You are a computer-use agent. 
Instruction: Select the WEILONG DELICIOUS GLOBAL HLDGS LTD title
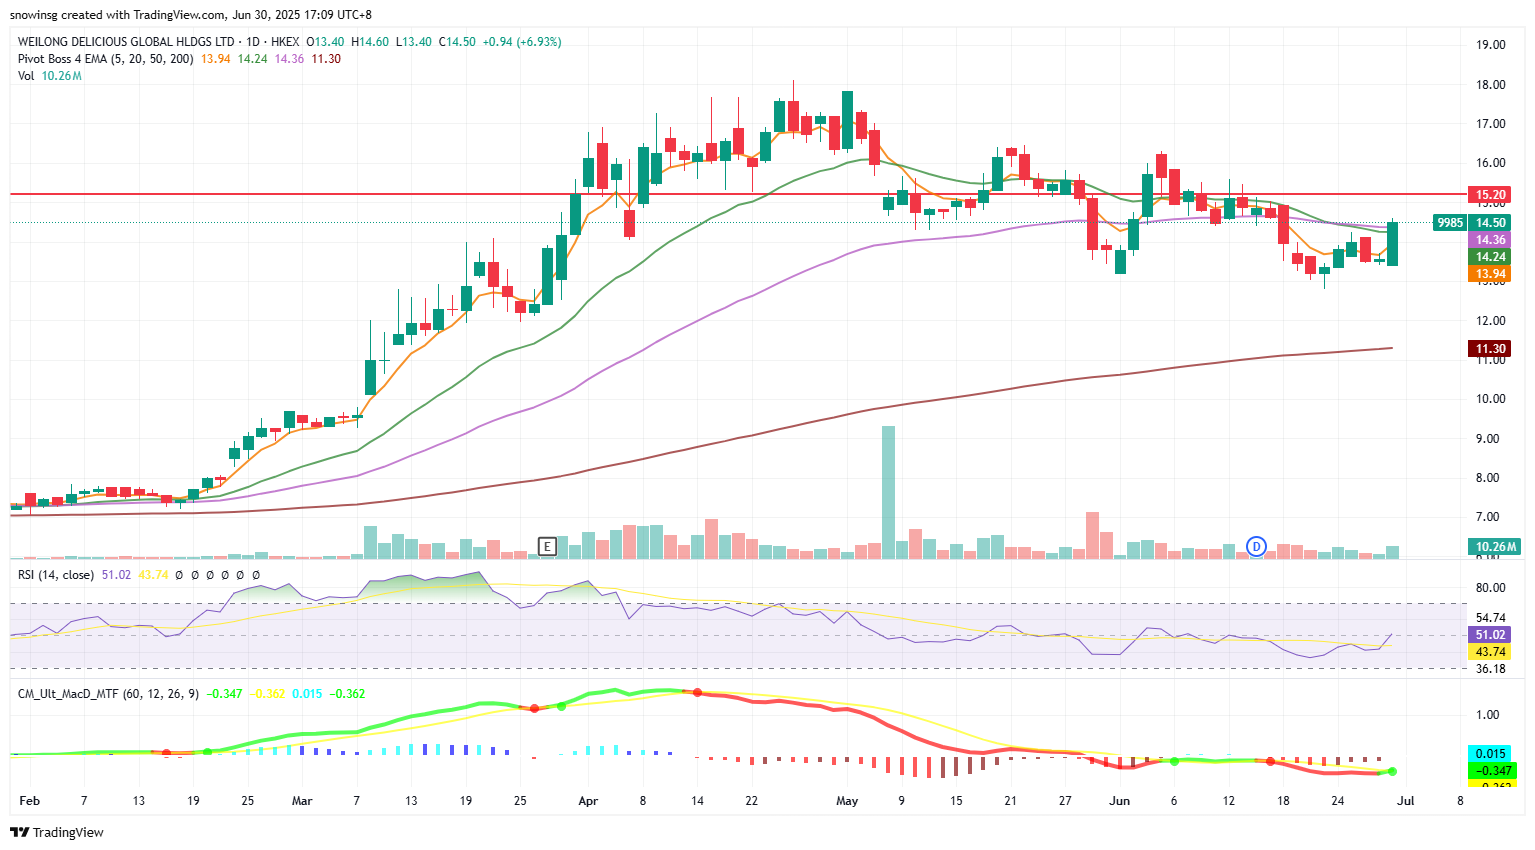126,42
